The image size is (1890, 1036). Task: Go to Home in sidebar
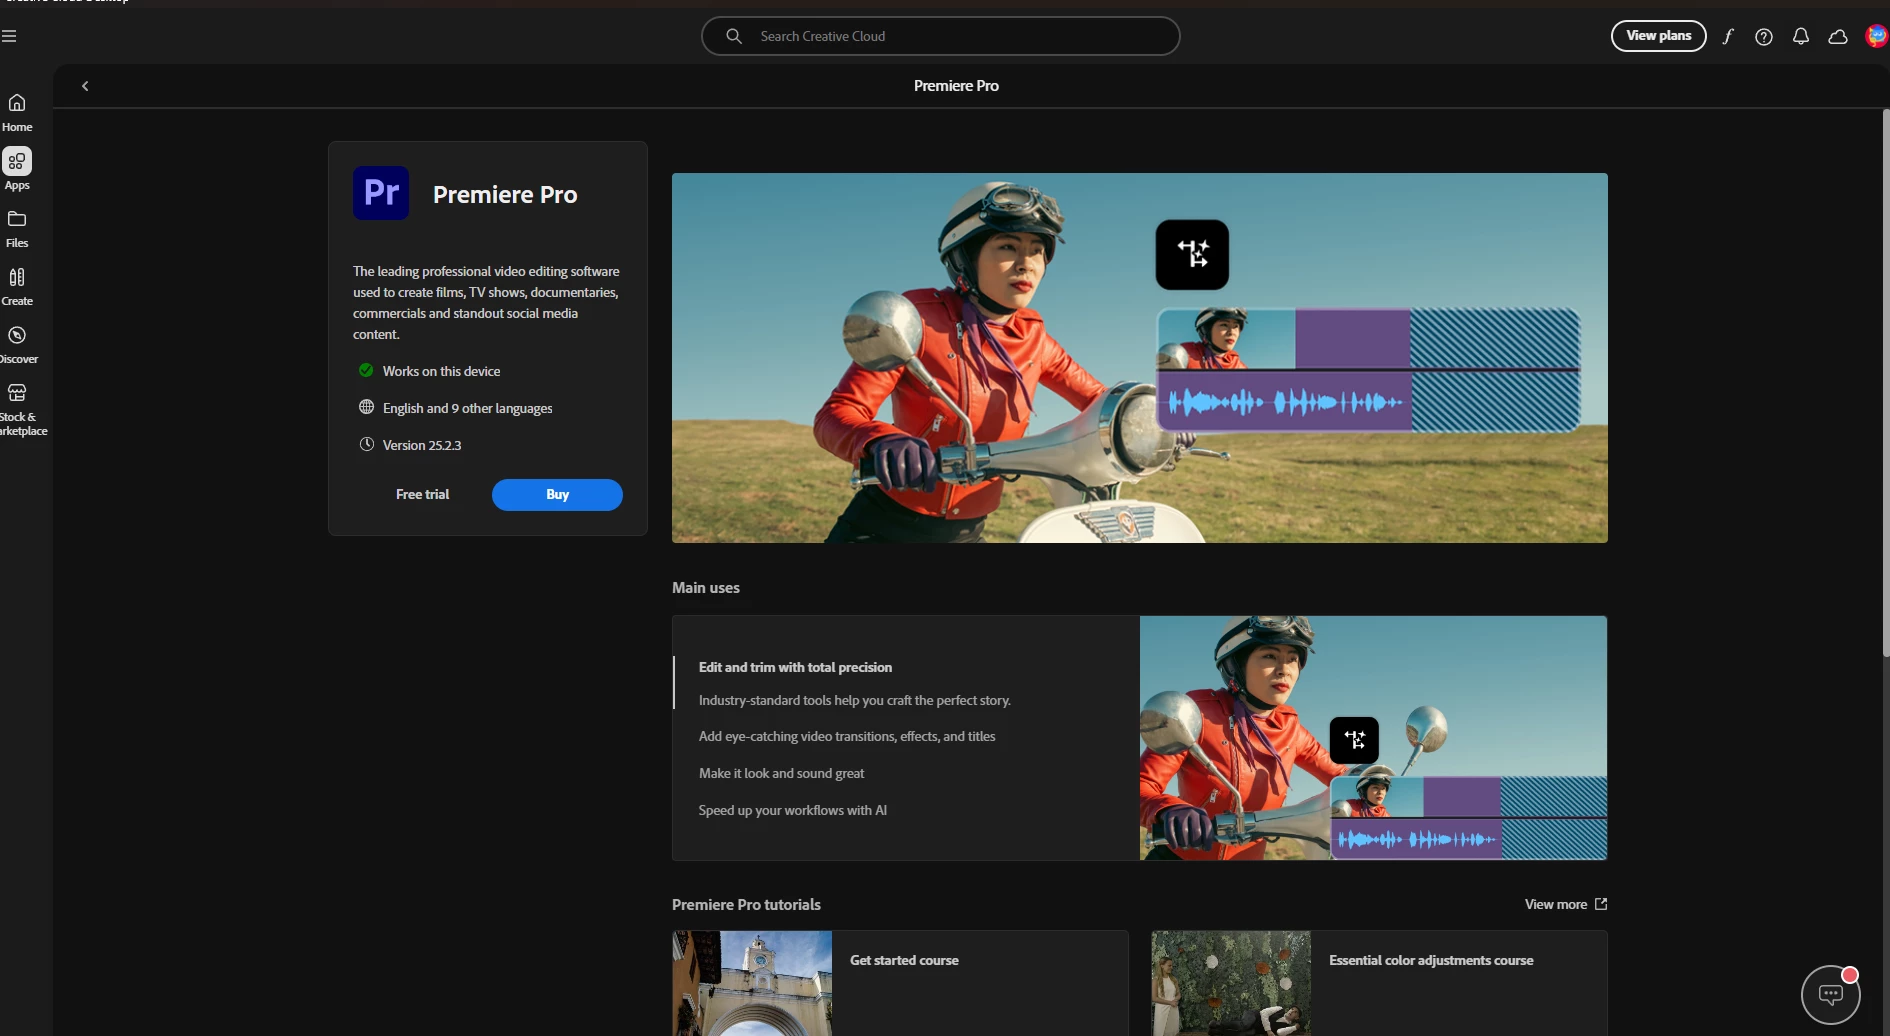coord(17,112)
